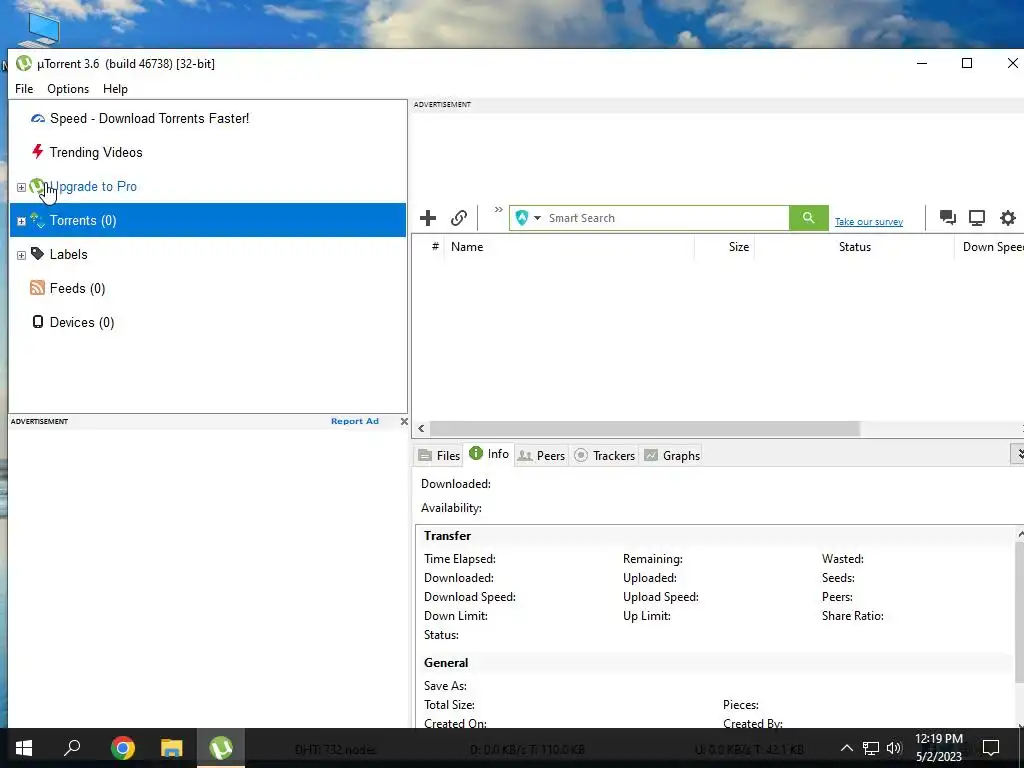Click the µTorrent taskbar icon
Screen dimensions: 1024x768
(221, 748)
